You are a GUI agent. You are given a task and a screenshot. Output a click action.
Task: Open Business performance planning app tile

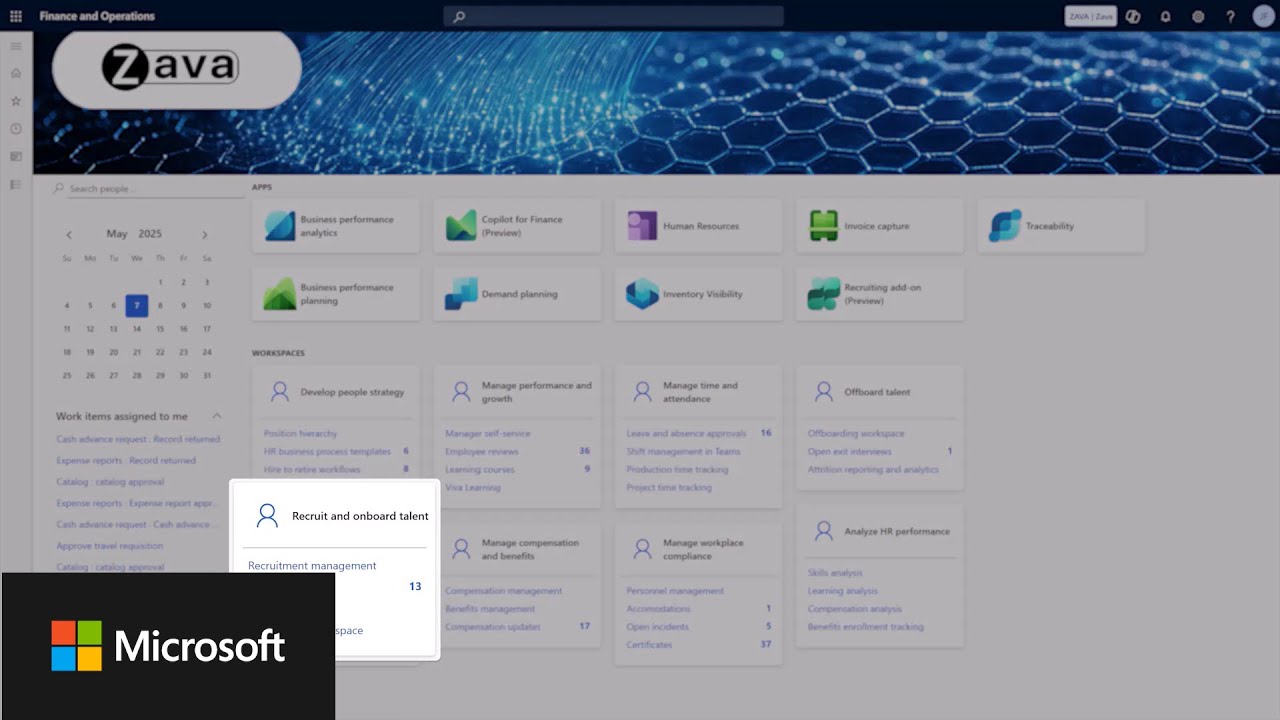point(336,294)
